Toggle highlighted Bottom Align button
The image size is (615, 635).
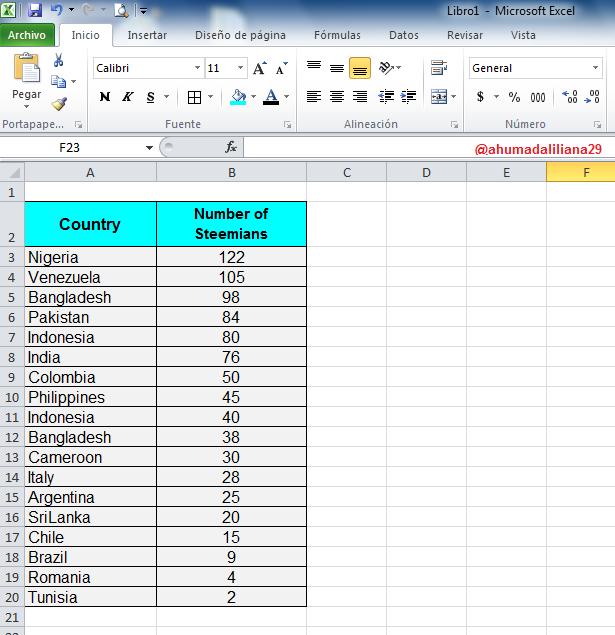(360, 68)
